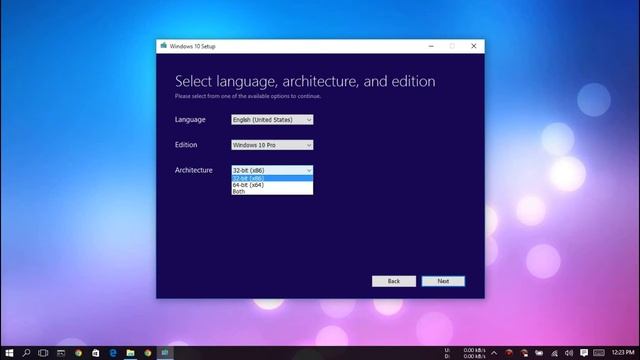Click the touch keyboard tray icon

click(x=599, y=353)
